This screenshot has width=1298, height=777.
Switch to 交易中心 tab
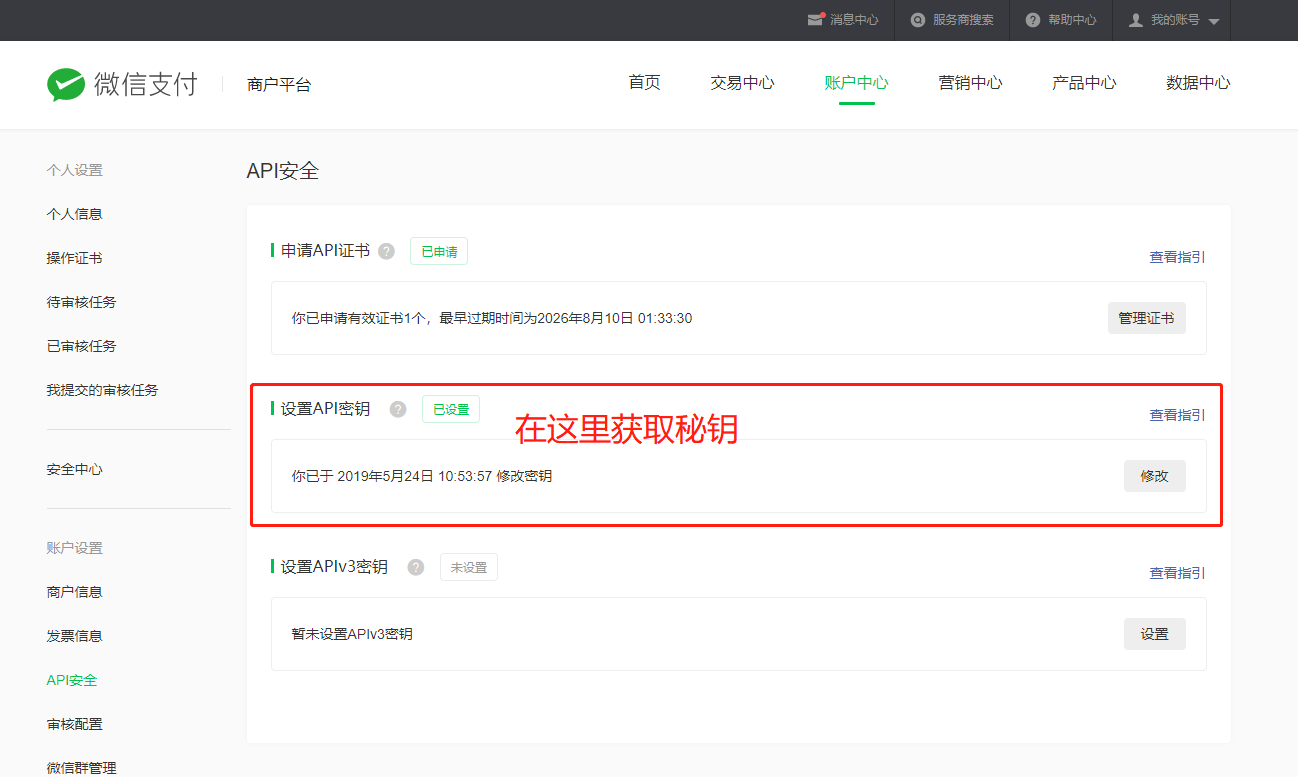coord(742,83)
